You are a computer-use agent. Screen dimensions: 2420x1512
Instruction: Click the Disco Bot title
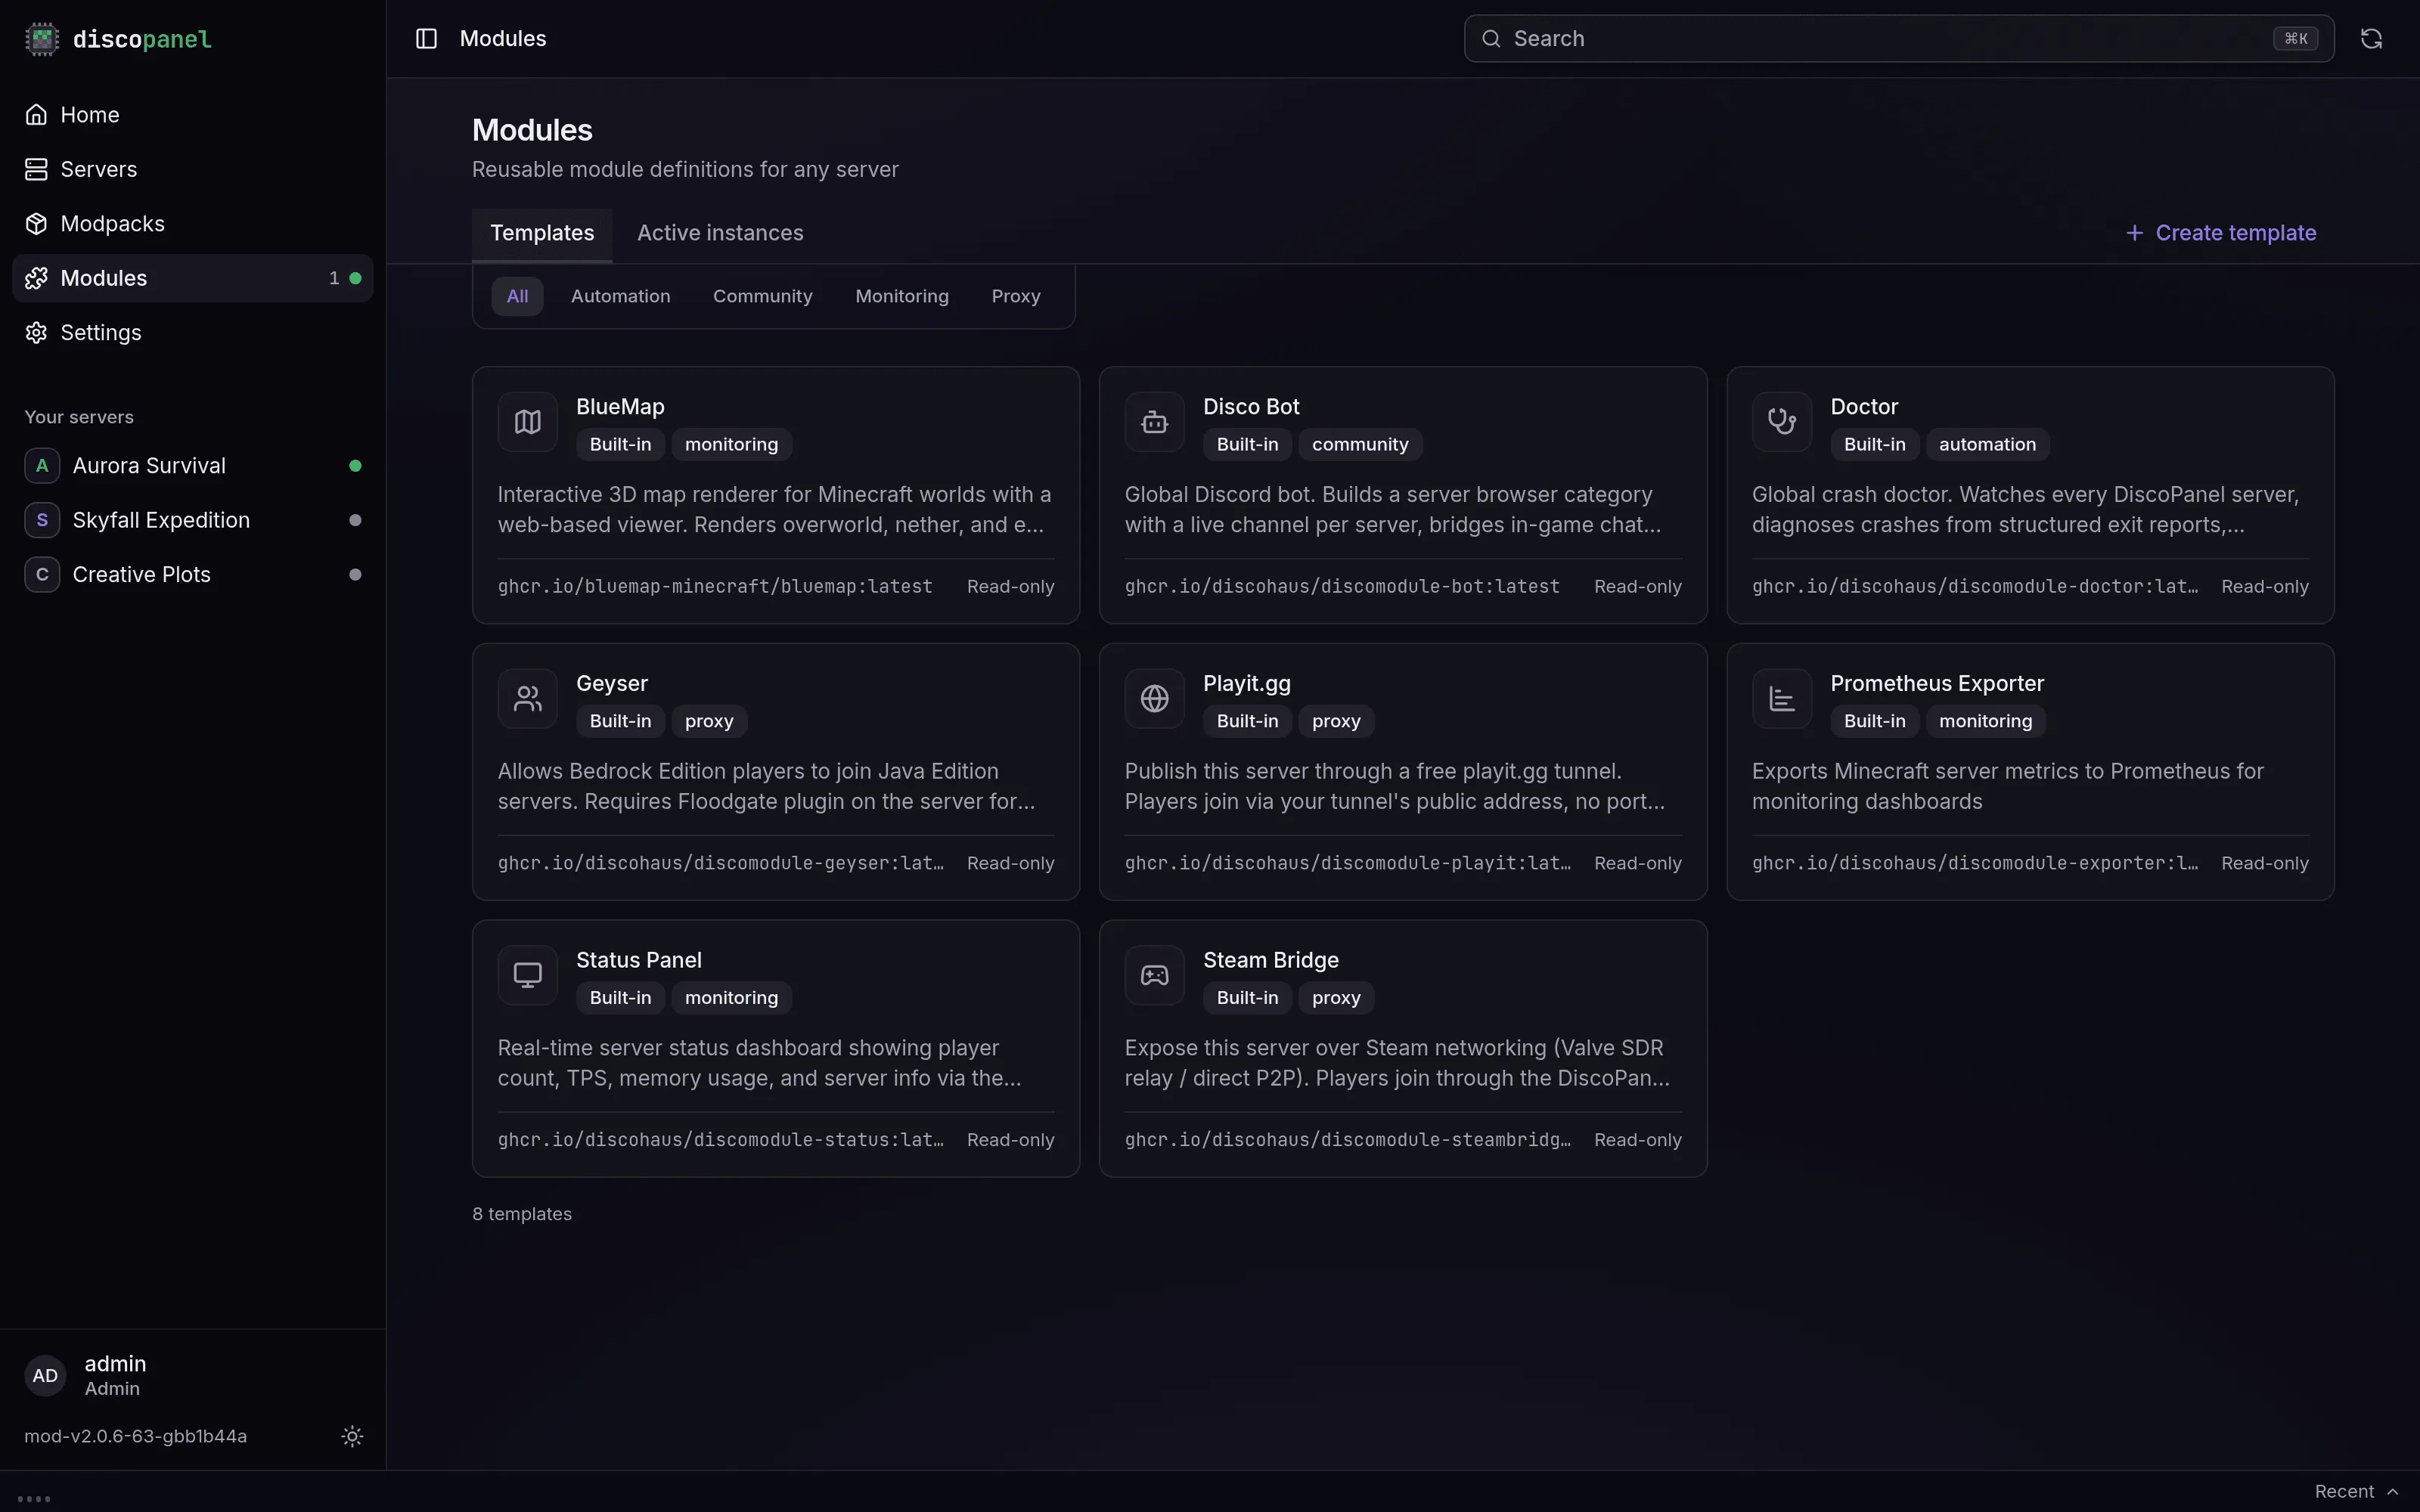(1250, 407)
